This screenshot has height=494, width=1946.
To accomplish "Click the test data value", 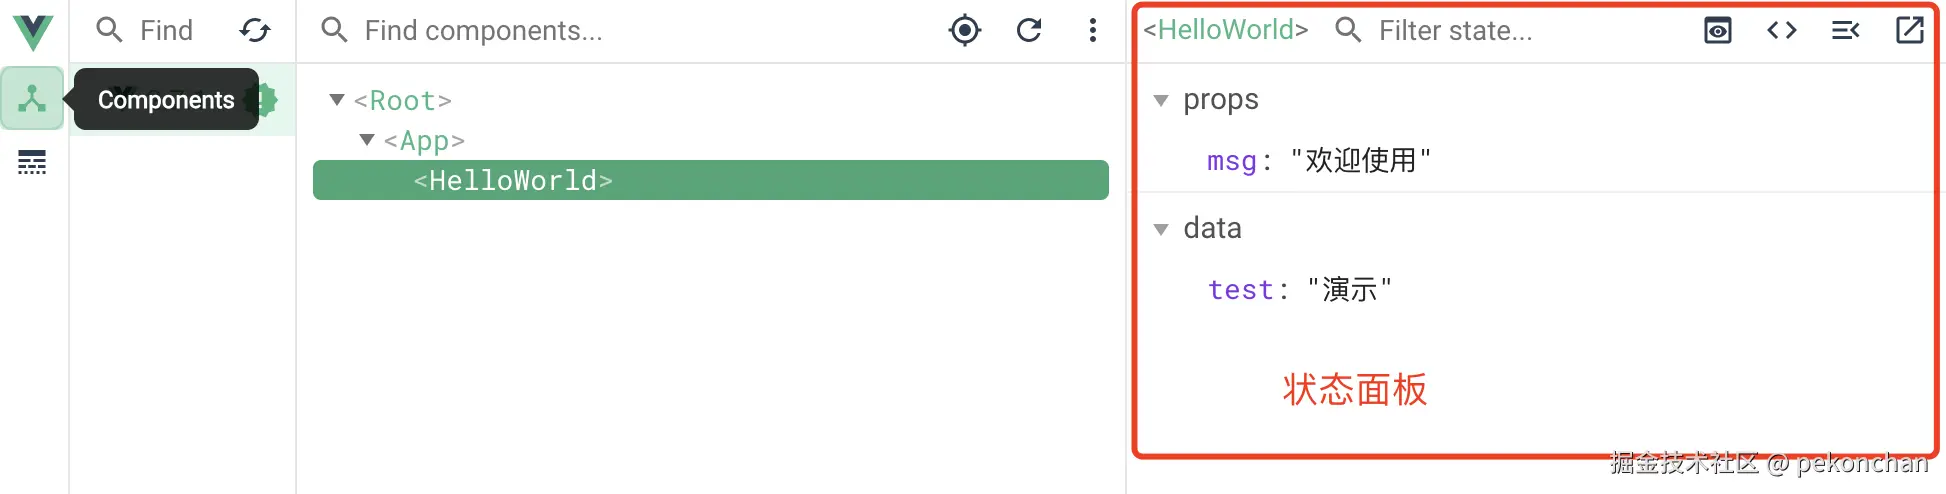I will click(1349, 290).
